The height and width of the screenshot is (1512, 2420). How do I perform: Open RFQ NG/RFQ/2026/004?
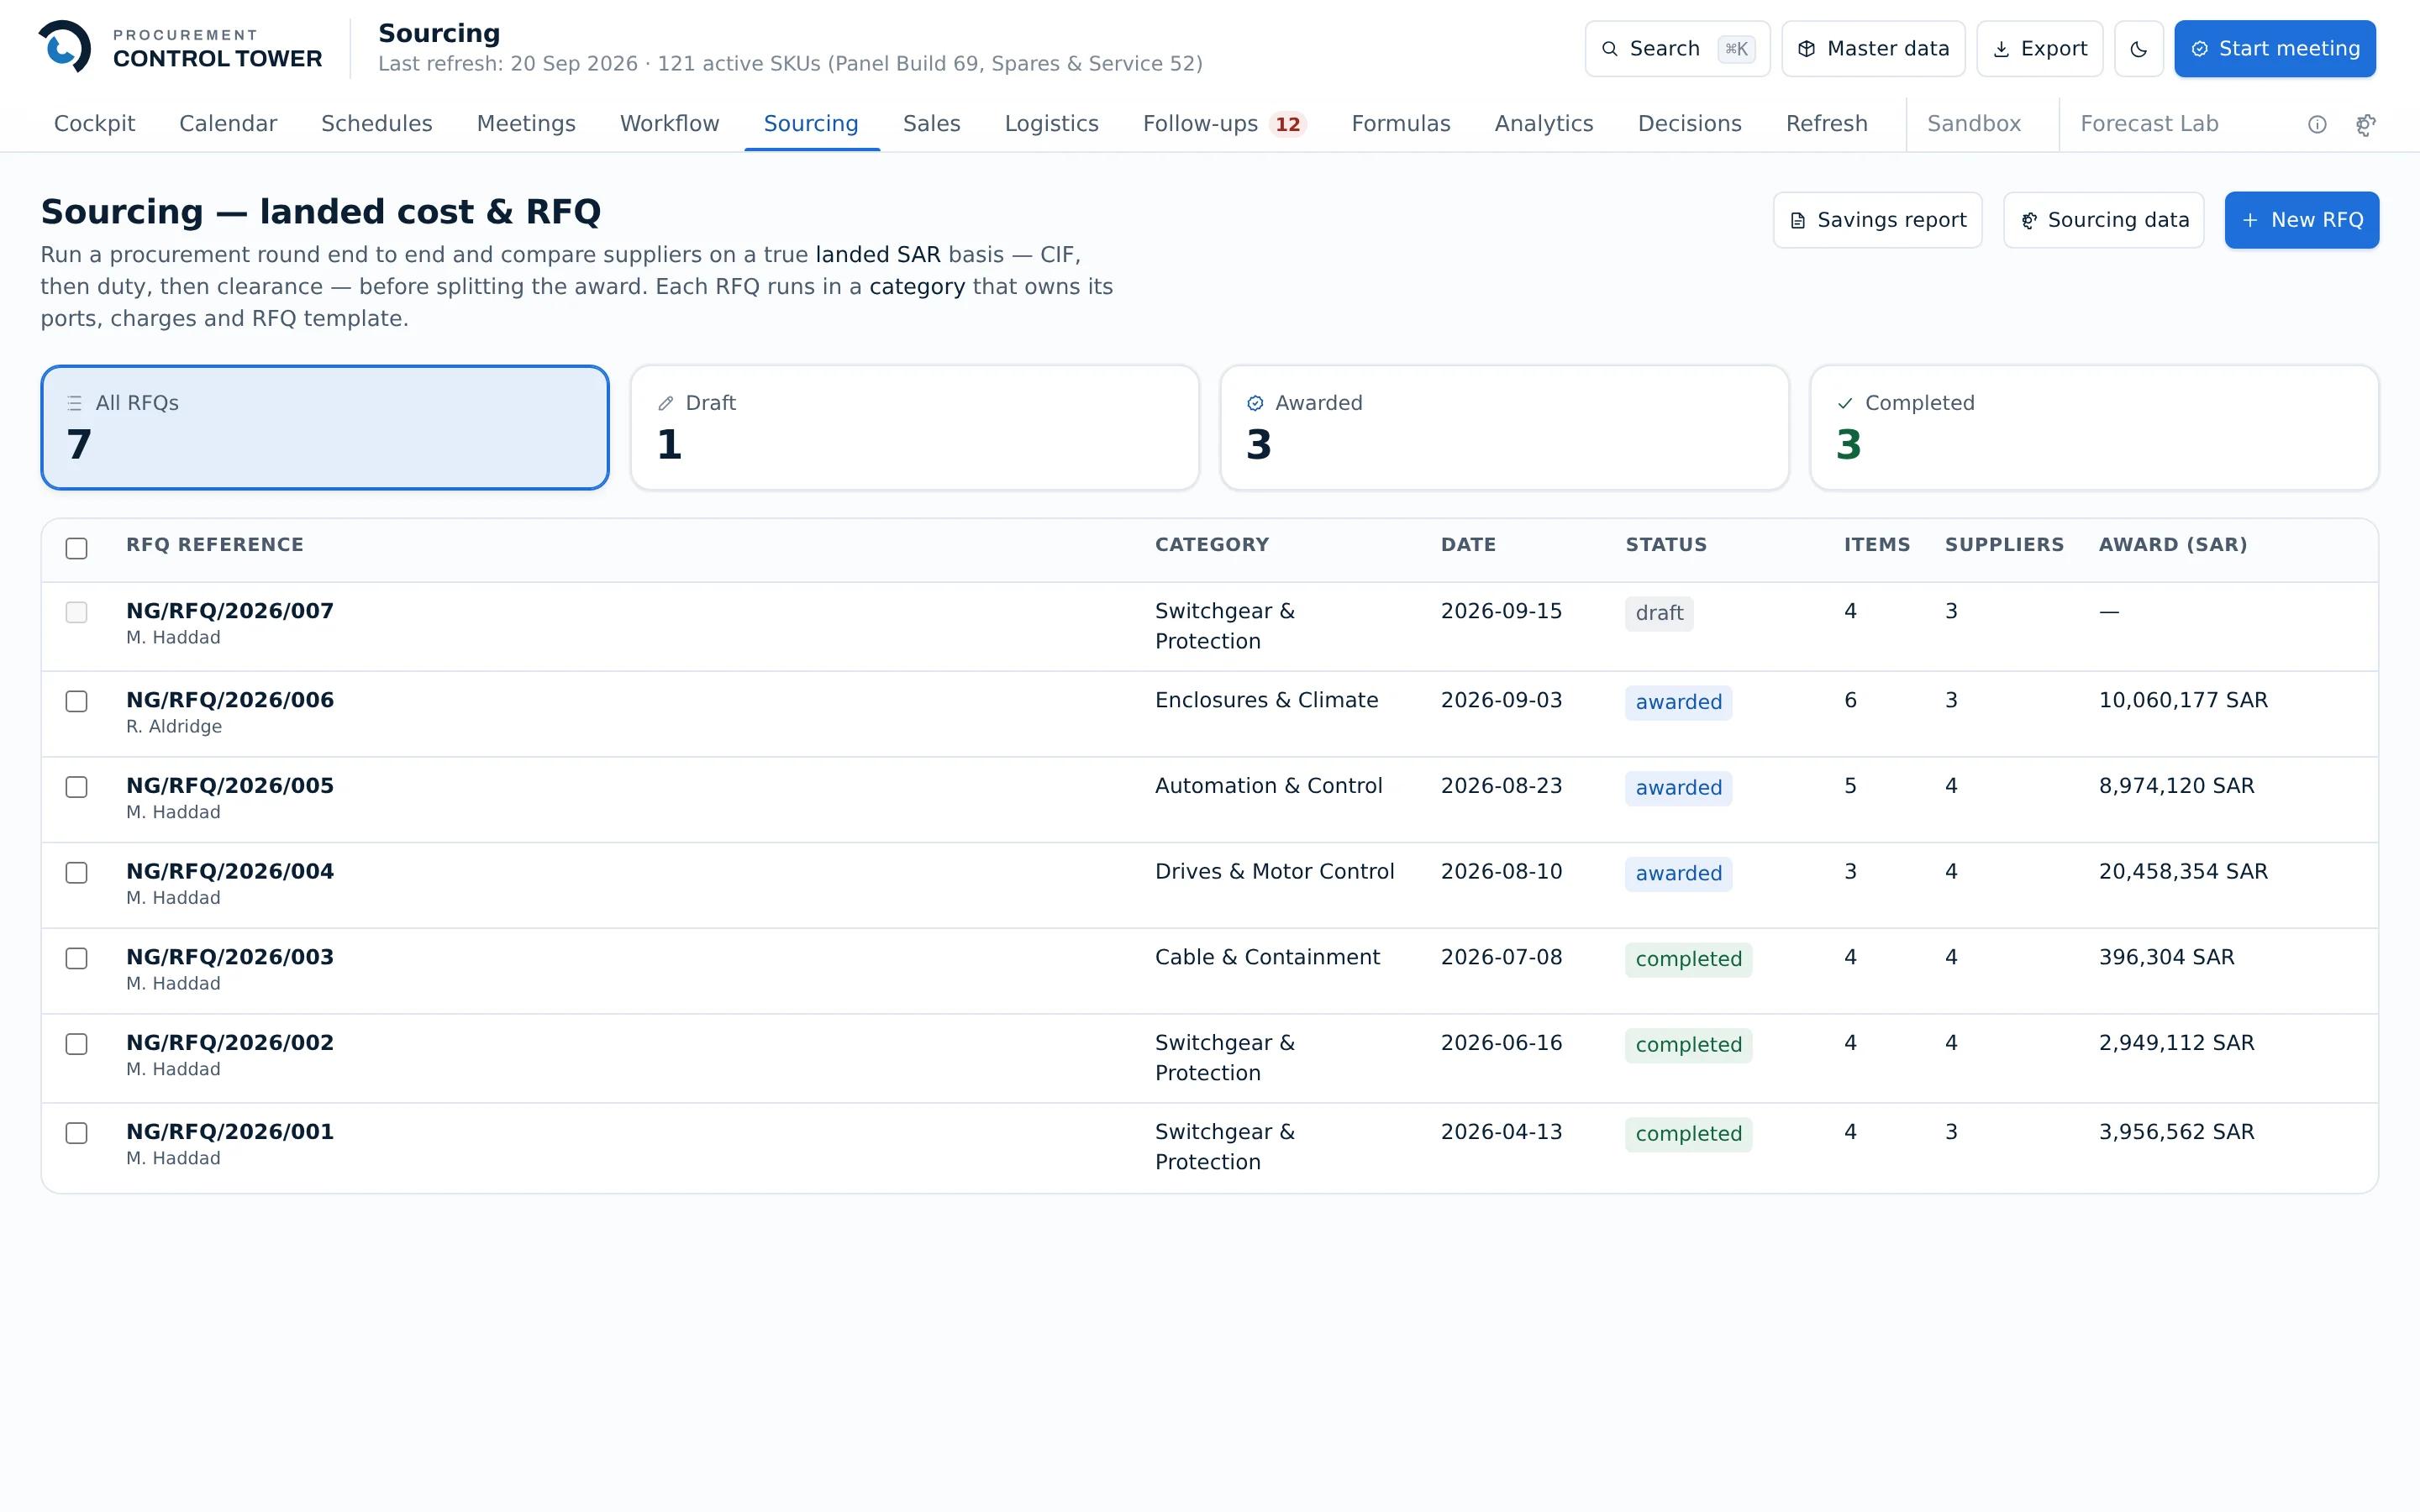pos(230,871)
